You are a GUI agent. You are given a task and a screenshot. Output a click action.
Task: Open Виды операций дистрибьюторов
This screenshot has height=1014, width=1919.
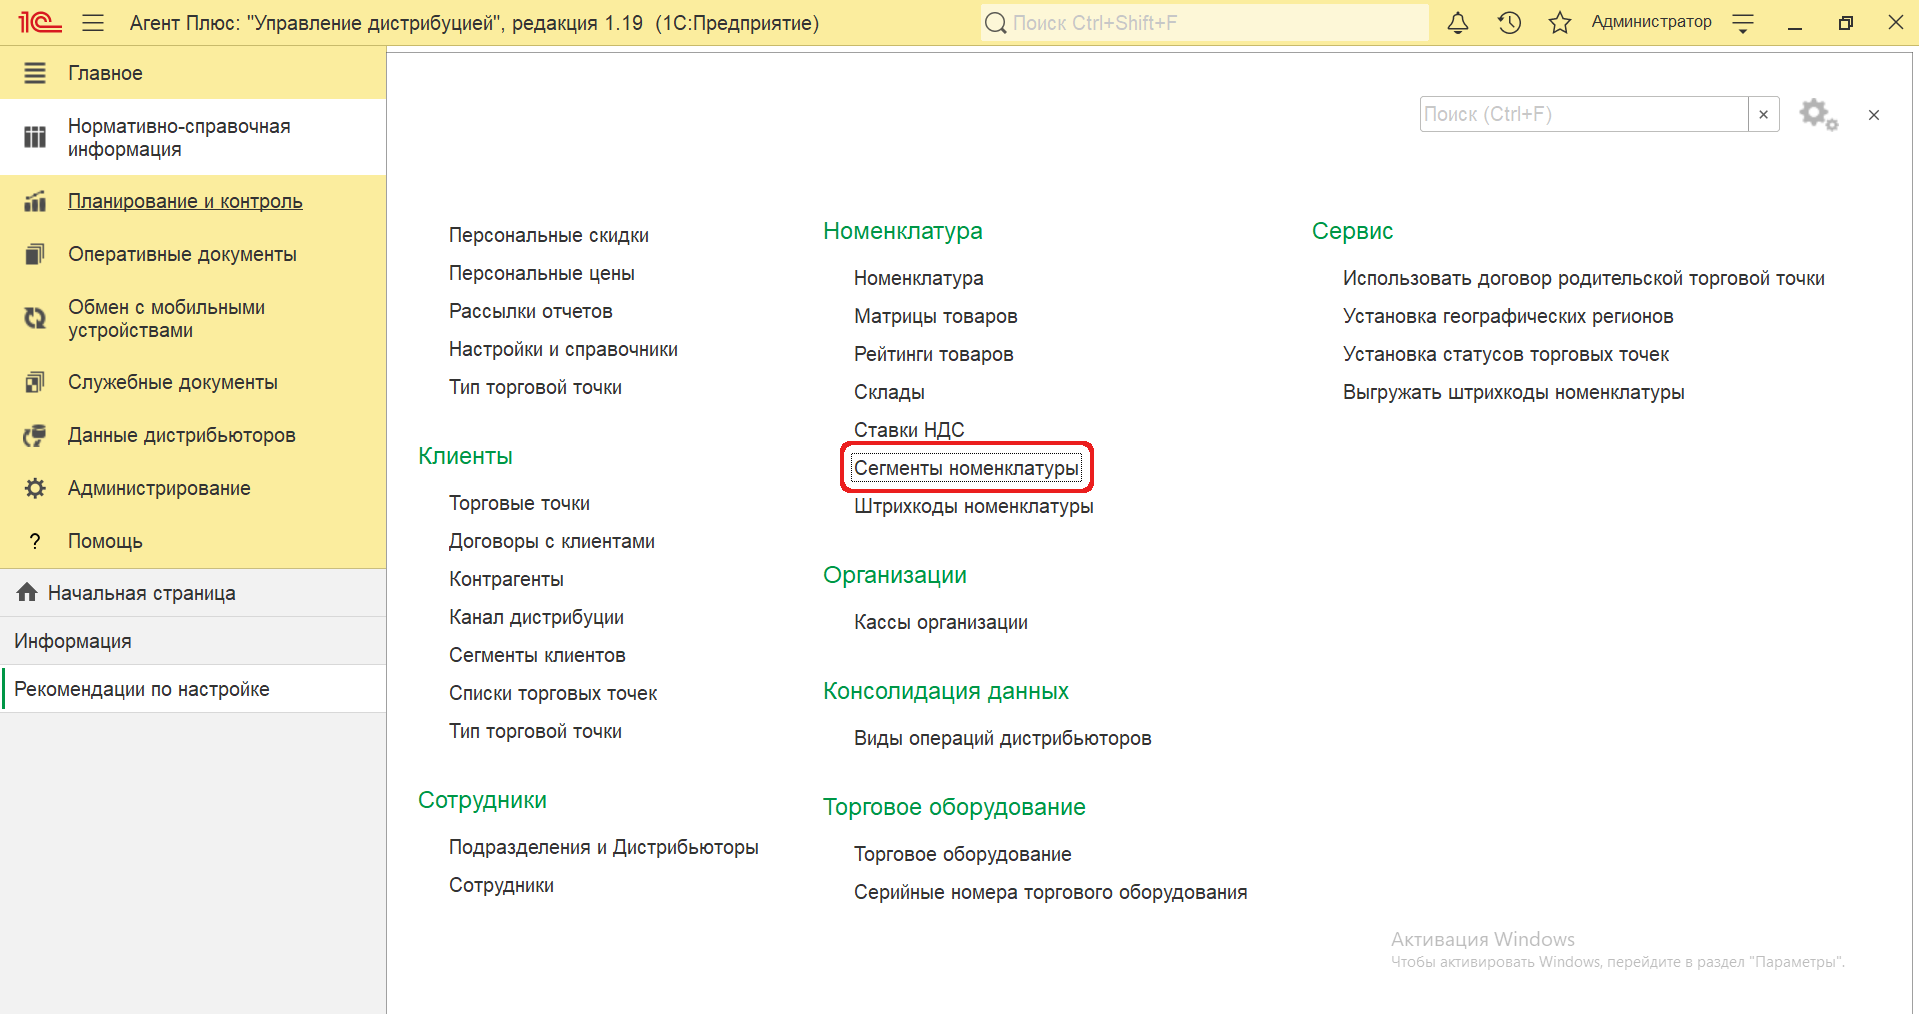tap(1003, 738)
